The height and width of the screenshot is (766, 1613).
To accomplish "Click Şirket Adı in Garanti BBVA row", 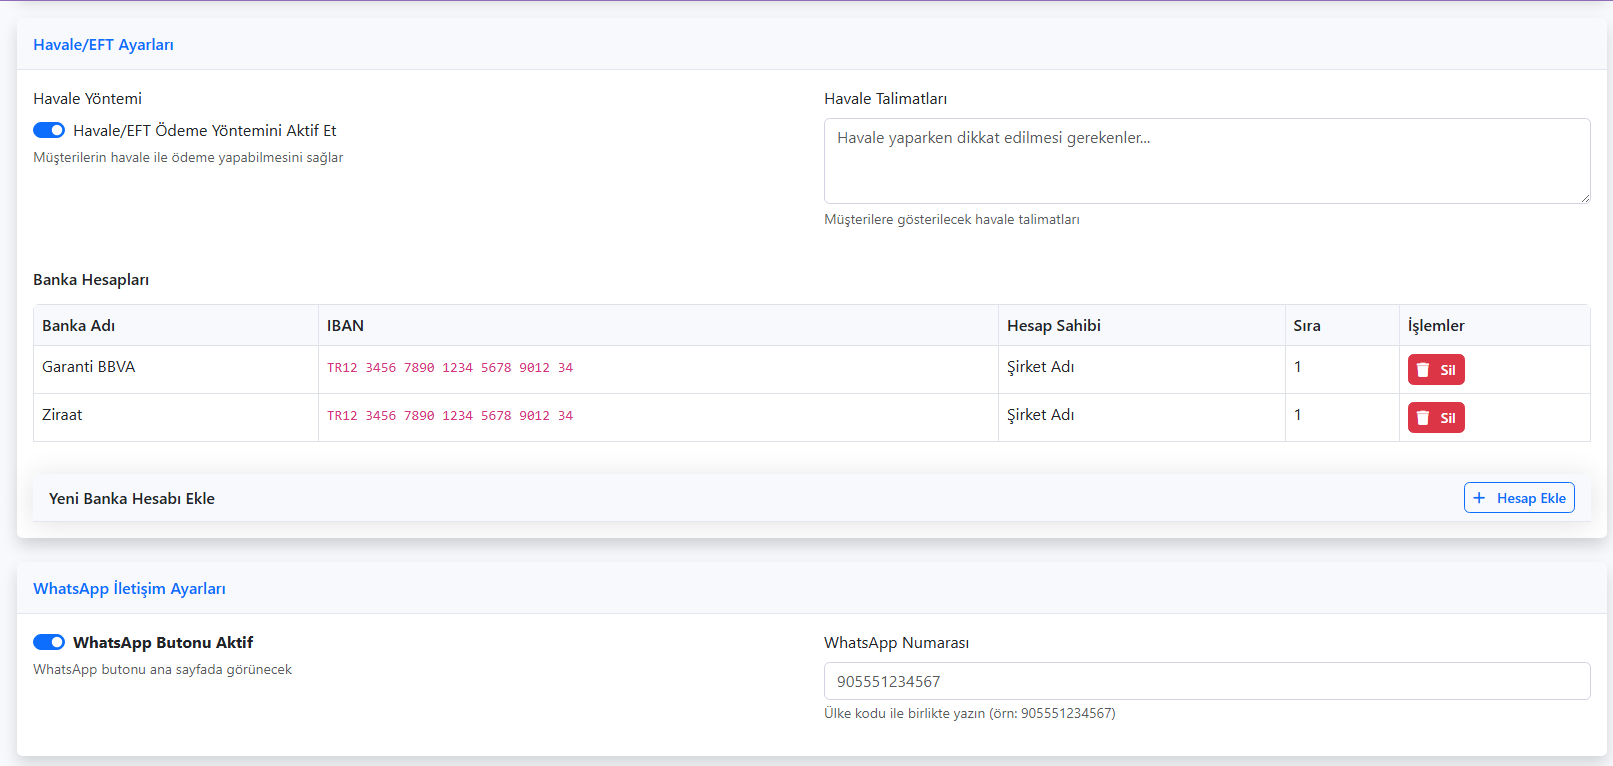I will click(x=1040, y=367).
